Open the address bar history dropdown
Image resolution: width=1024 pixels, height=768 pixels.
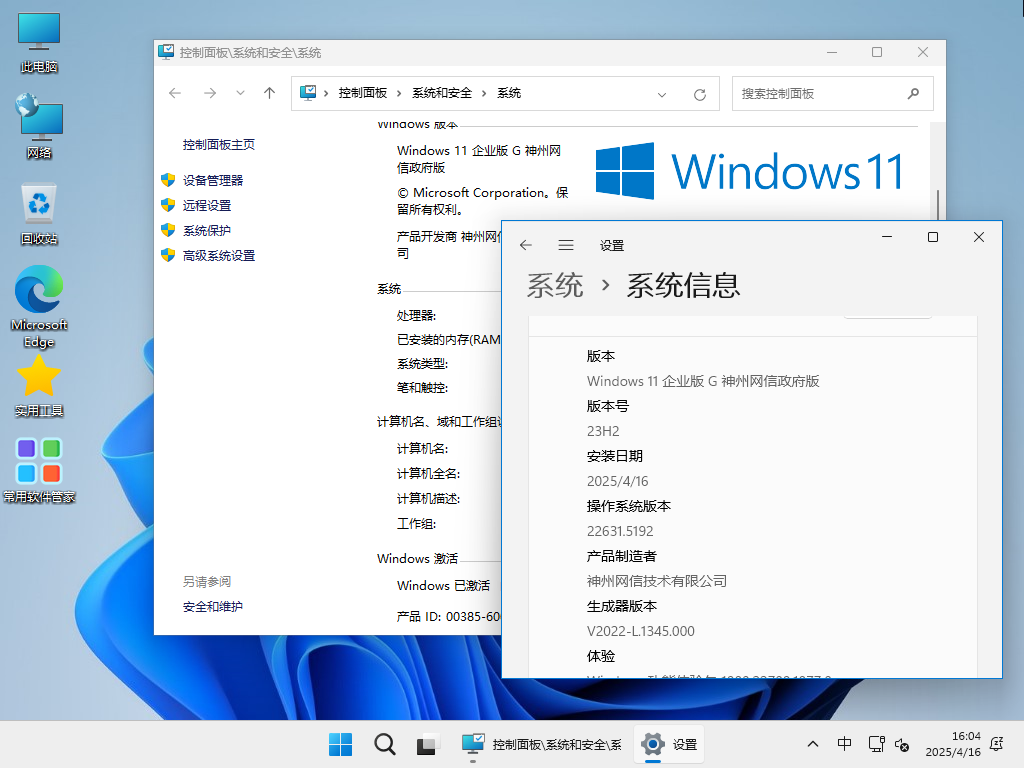[662, 94]
